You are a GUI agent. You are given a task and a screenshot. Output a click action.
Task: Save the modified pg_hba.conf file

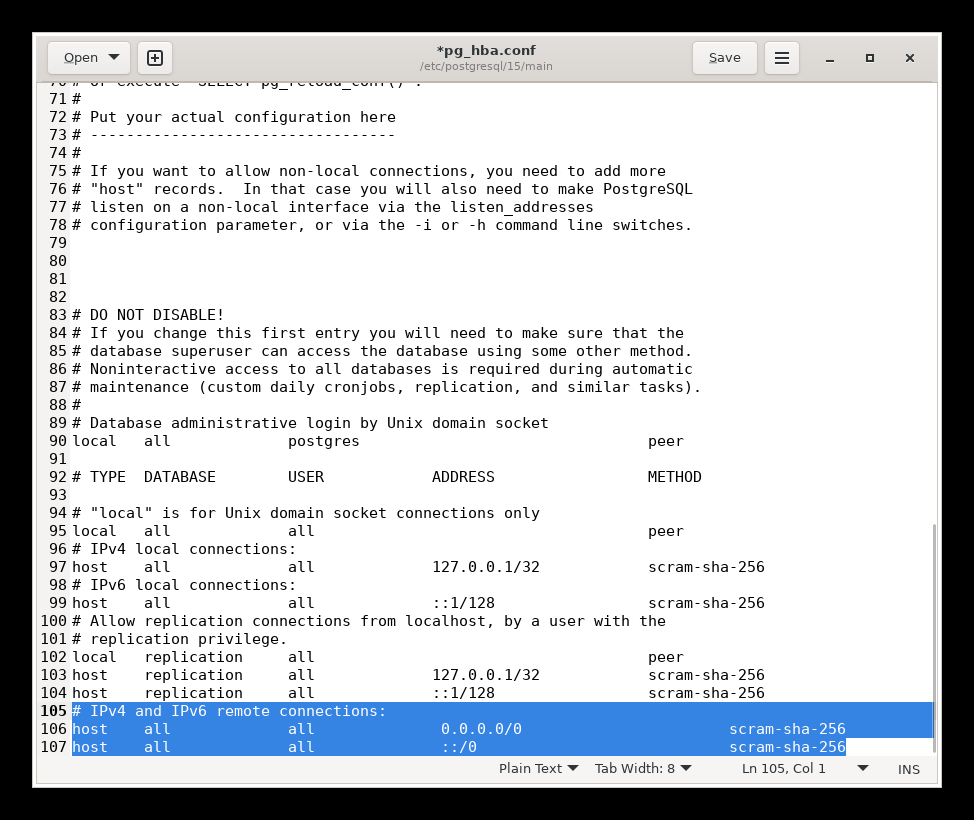[724, 58]
